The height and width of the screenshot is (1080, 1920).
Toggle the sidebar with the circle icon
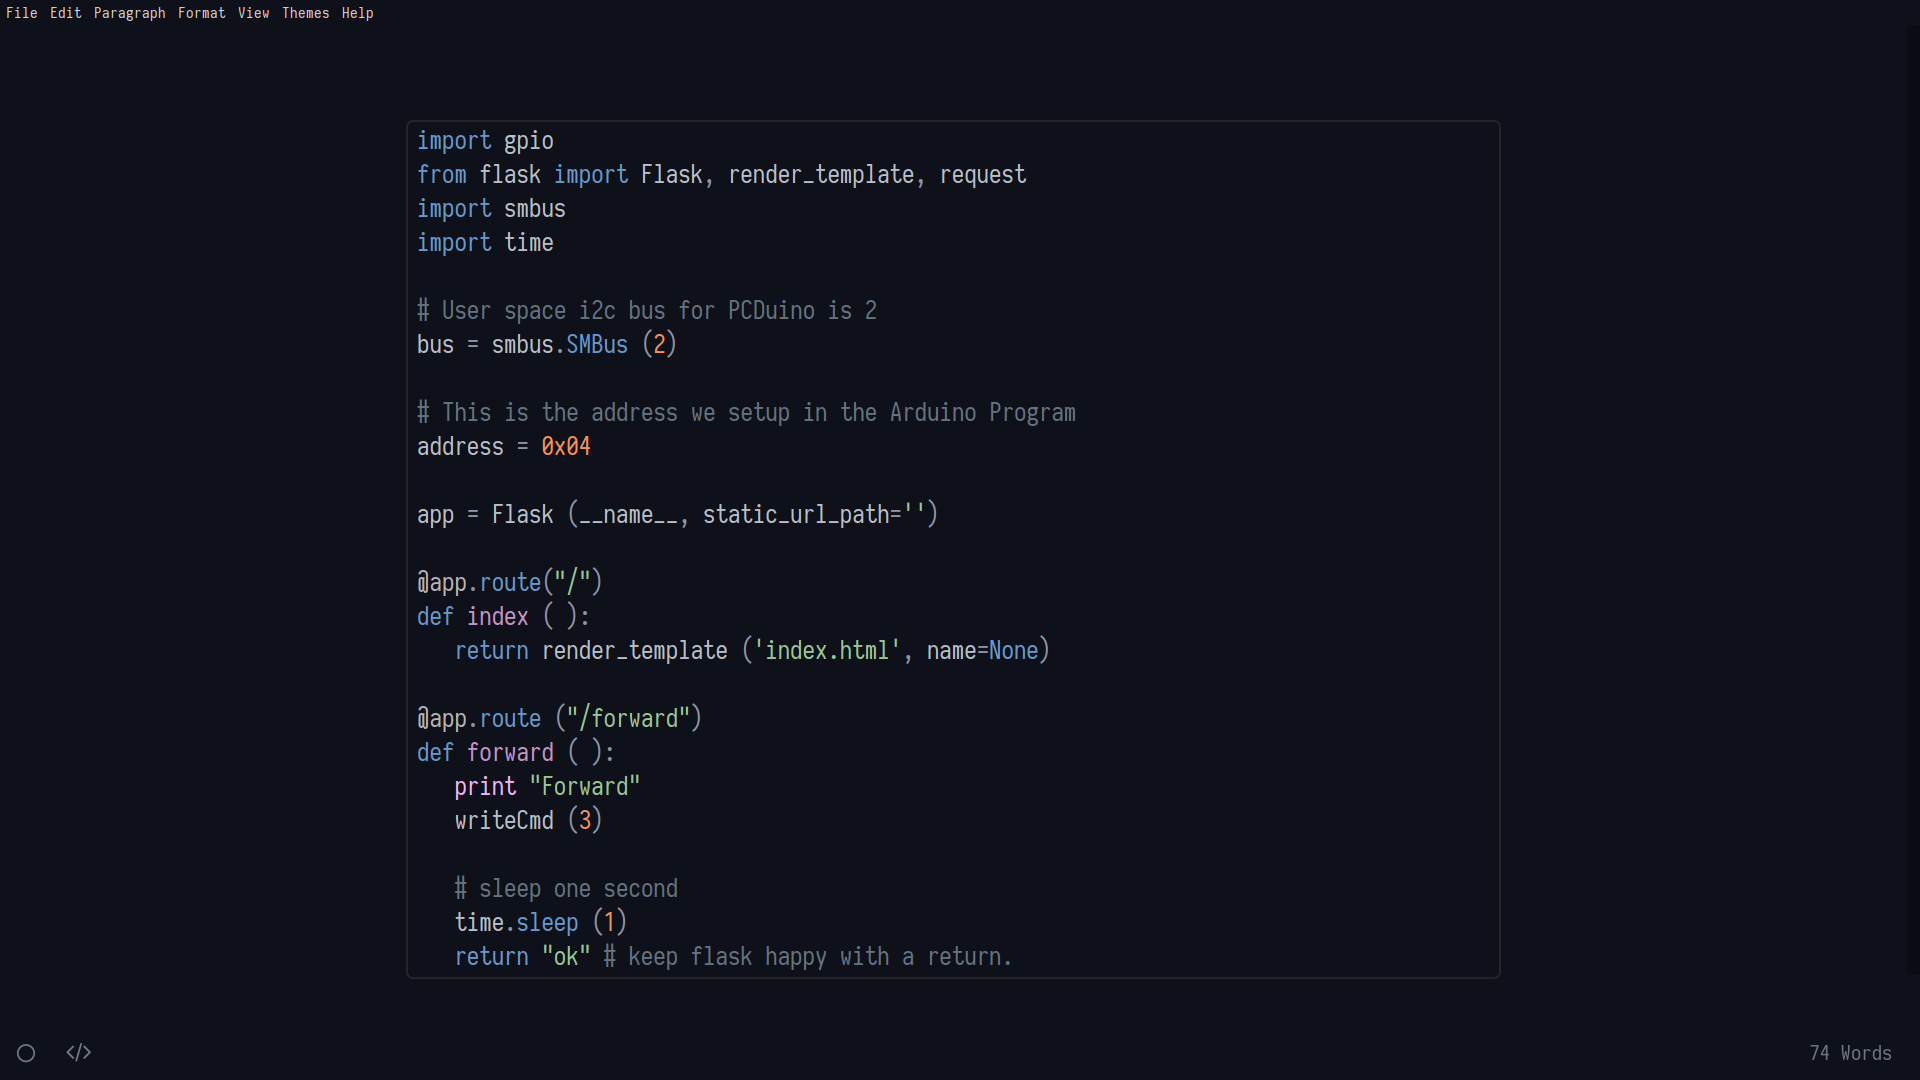pos(26,1053)
